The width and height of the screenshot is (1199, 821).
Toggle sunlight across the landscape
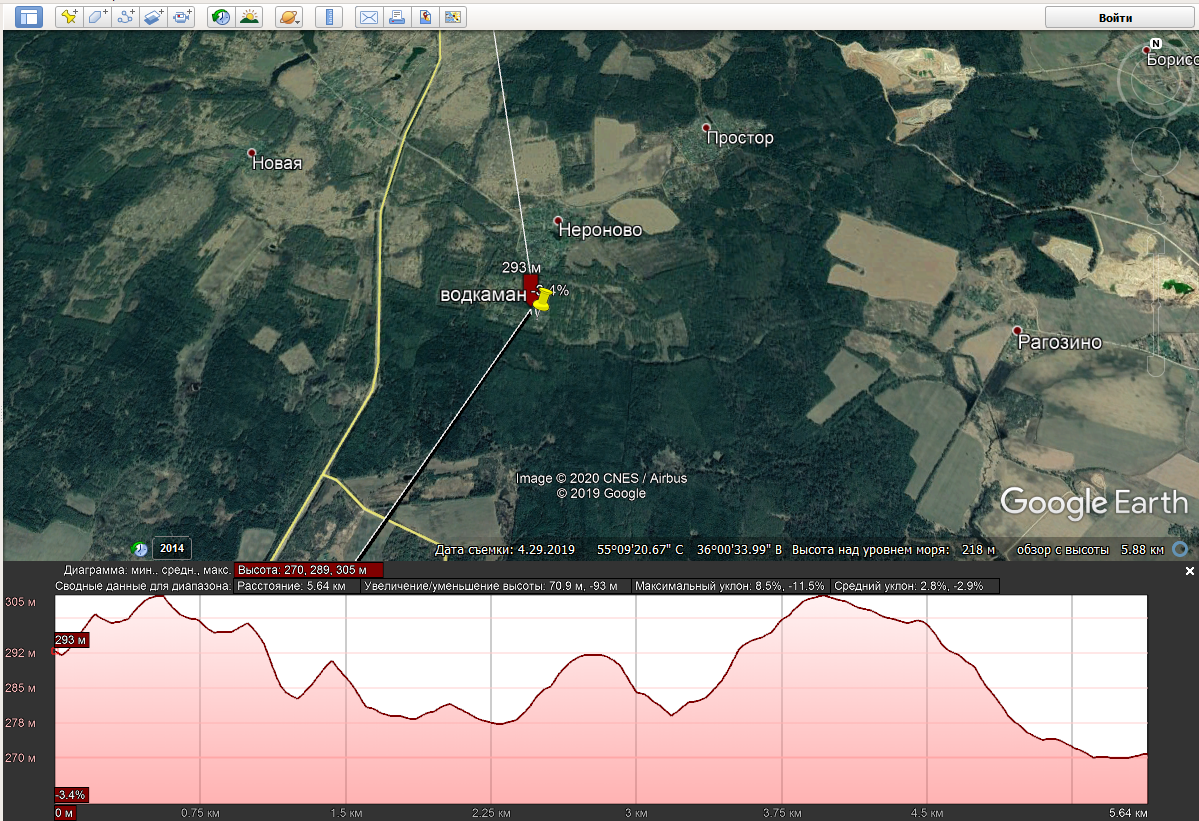249,17
